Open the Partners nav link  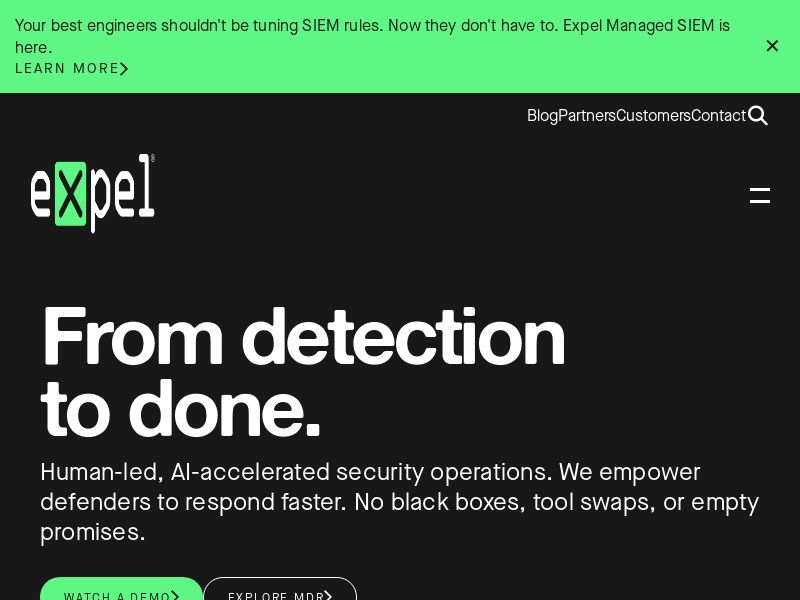click(587, 116)
